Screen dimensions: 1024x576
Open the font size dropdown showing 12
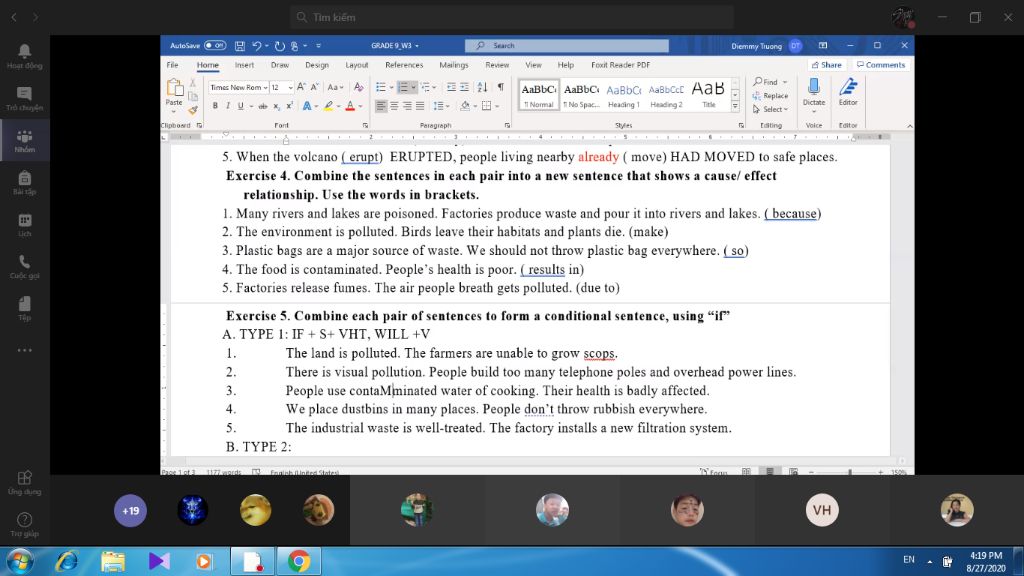click(291, 88)
